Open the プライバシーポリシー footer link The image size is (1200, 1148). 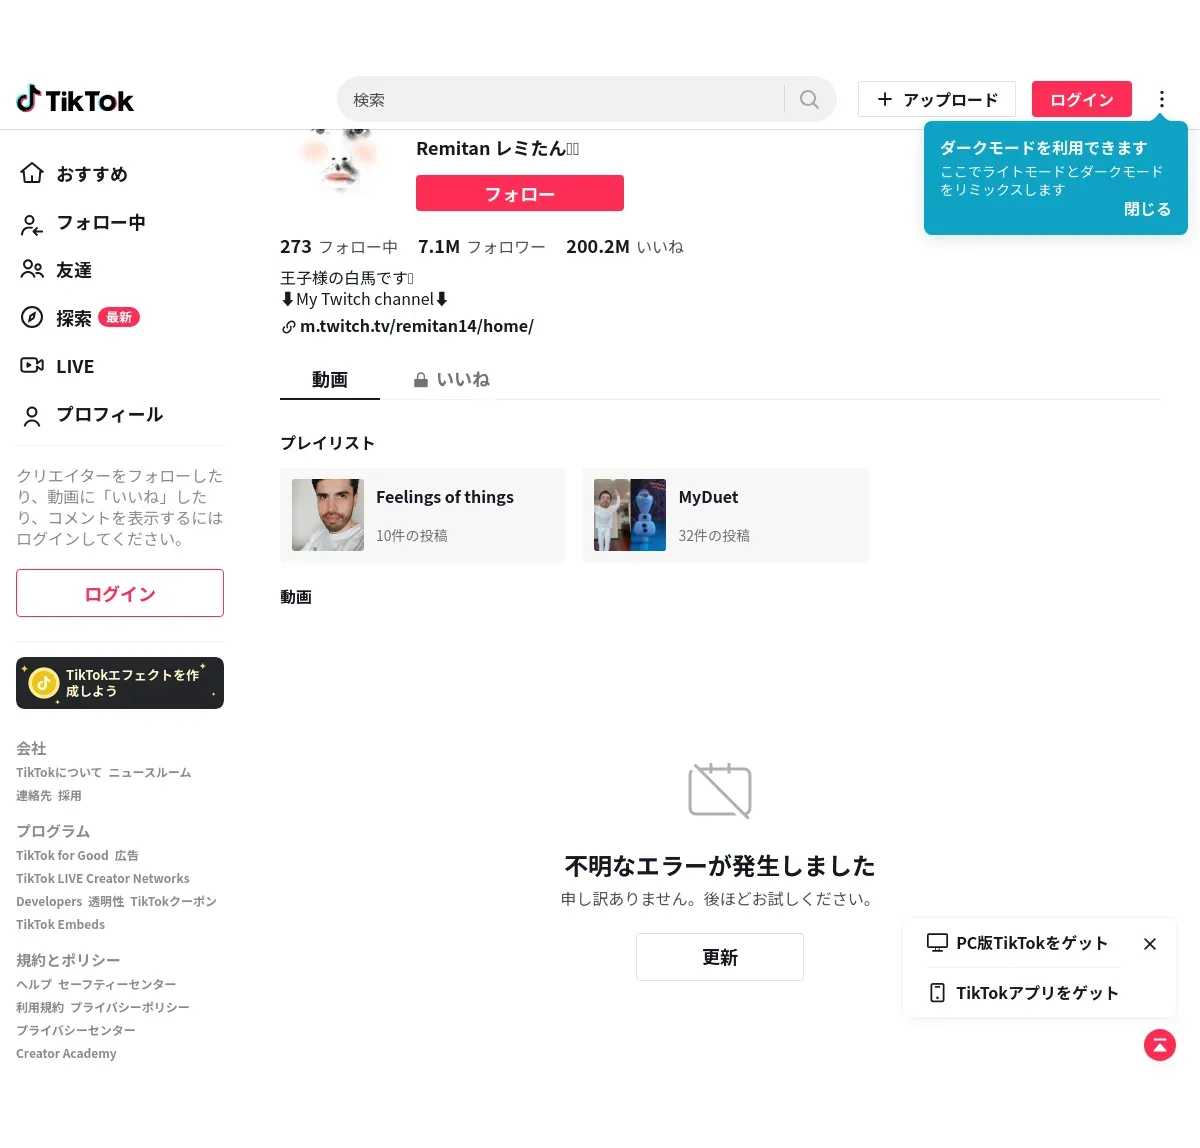point(130,1008)
